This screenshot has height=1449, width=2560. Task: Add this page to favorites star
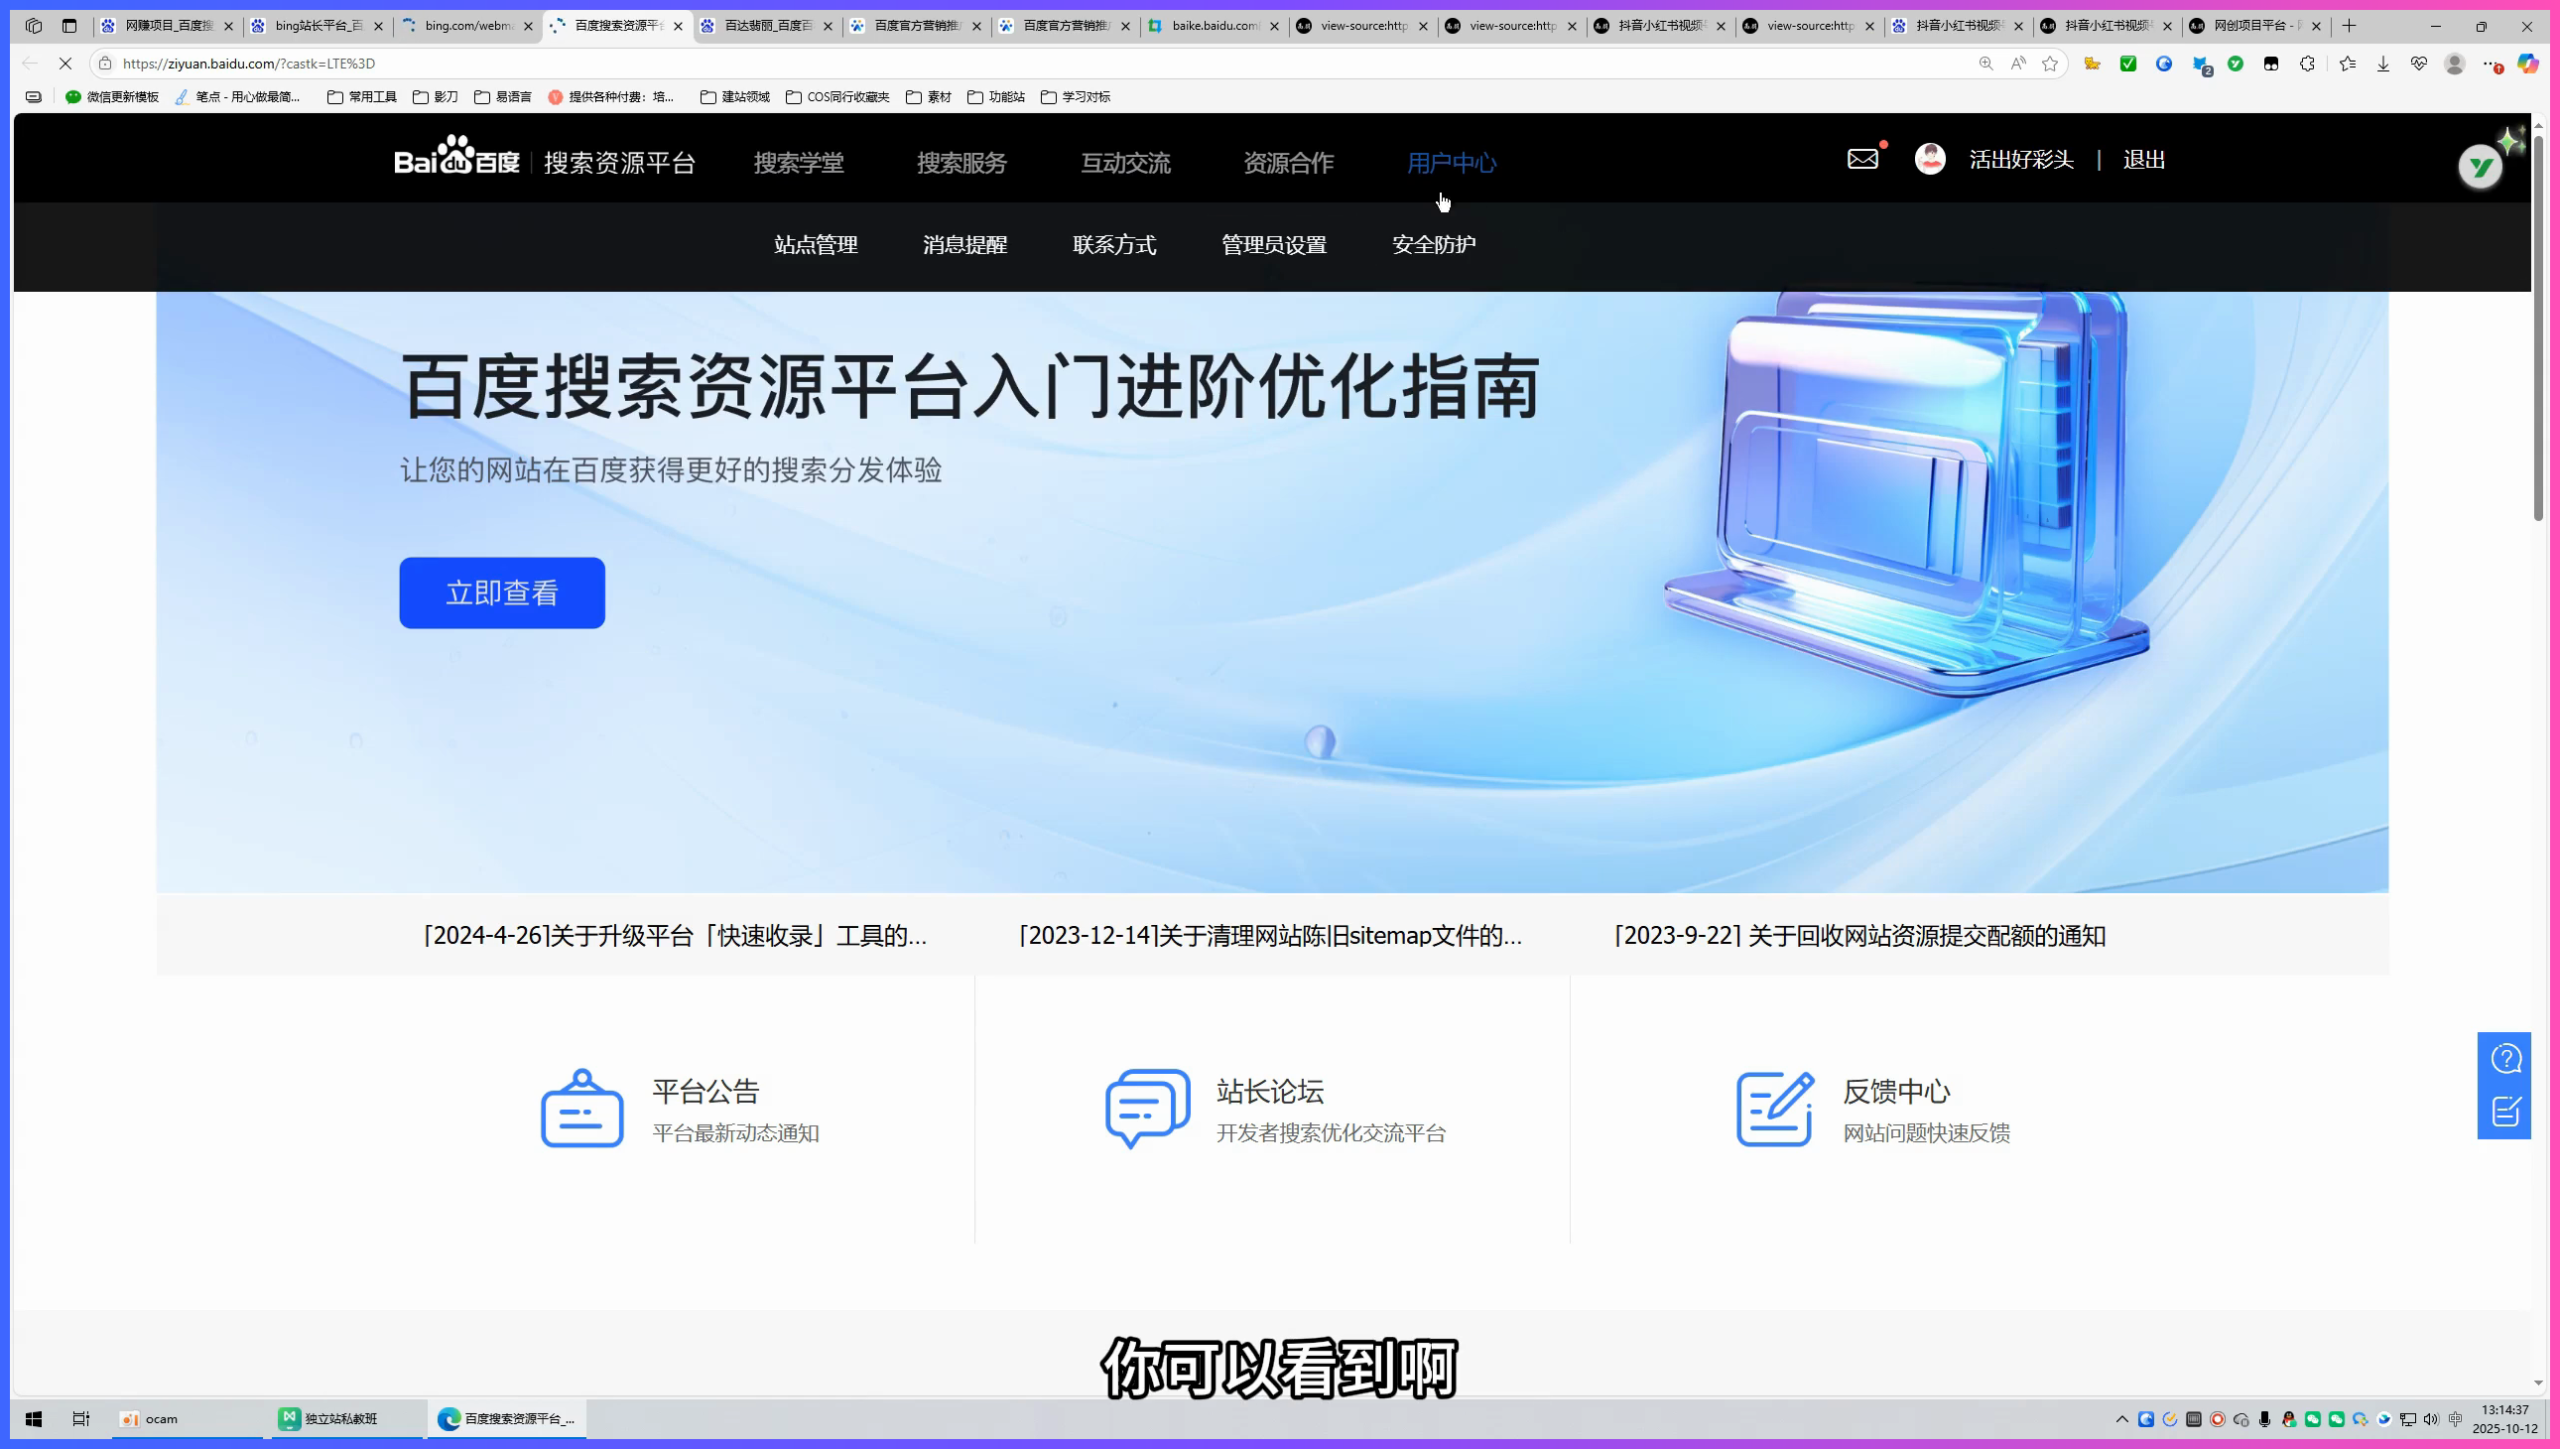[2050, 63]
